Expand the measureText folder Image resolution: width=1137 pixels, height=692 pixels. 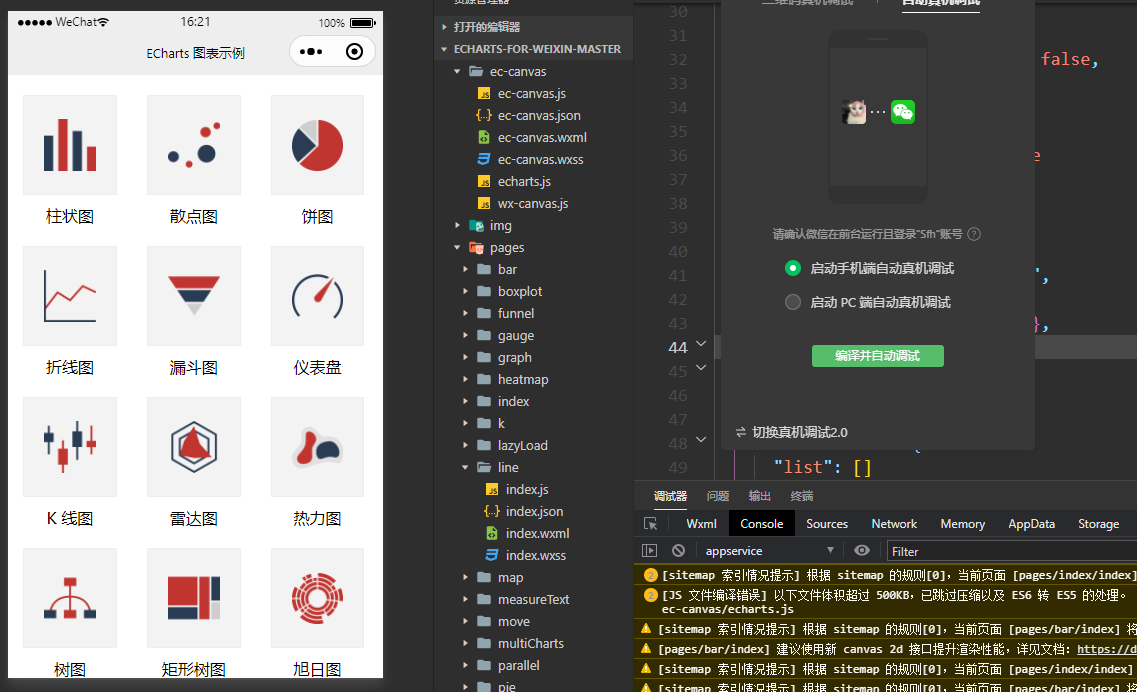[x=466, y=599]
